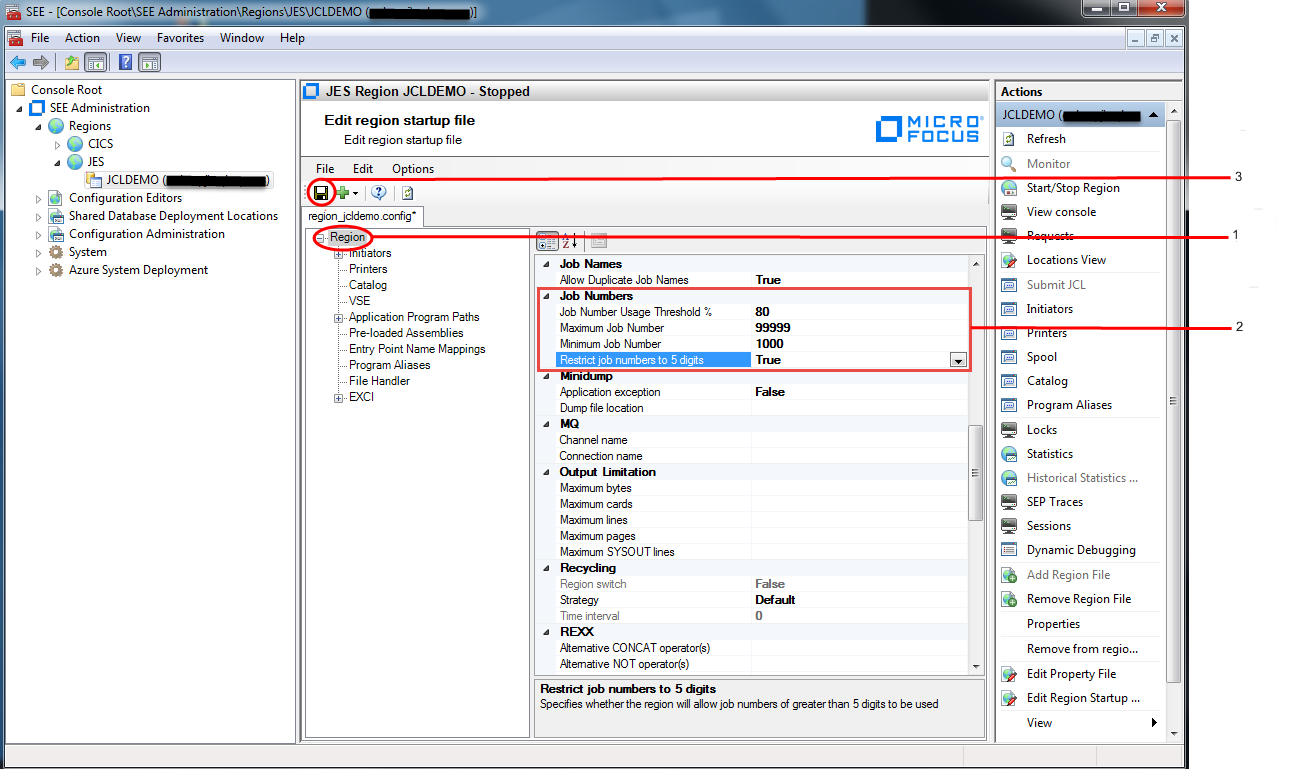Click the Properties action link
The width and height of the screenshot is (1289, 769).
point(1054,624)
